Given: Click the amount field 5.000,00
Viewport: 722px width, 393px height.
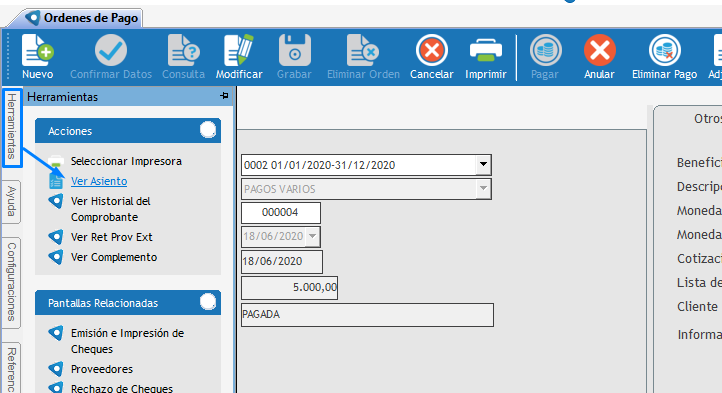Looking at the screenshot, I should [x=289, y=287].
